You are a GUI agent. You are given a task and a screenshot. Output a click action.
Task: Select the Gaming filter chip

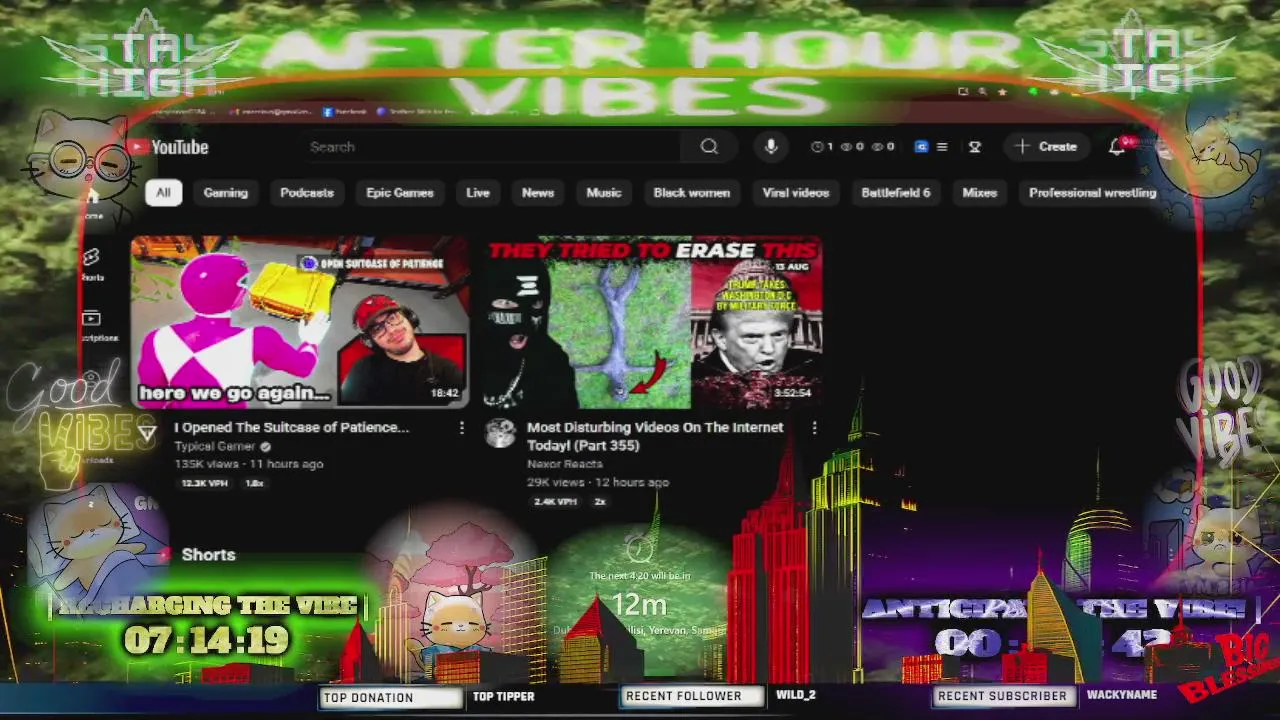tap(226, 193)
